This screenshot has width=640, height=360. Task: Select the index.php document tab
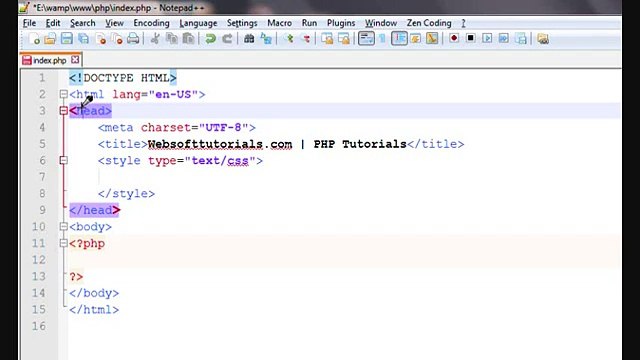click(50, 60)
